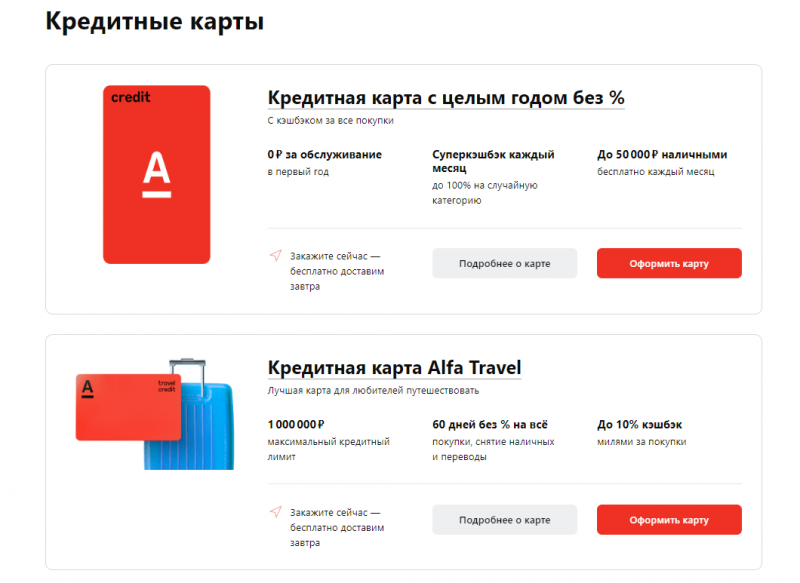
Task: Click the "Суперкэшбэк каждый месяц" feature text
Action: coord(493,162)
